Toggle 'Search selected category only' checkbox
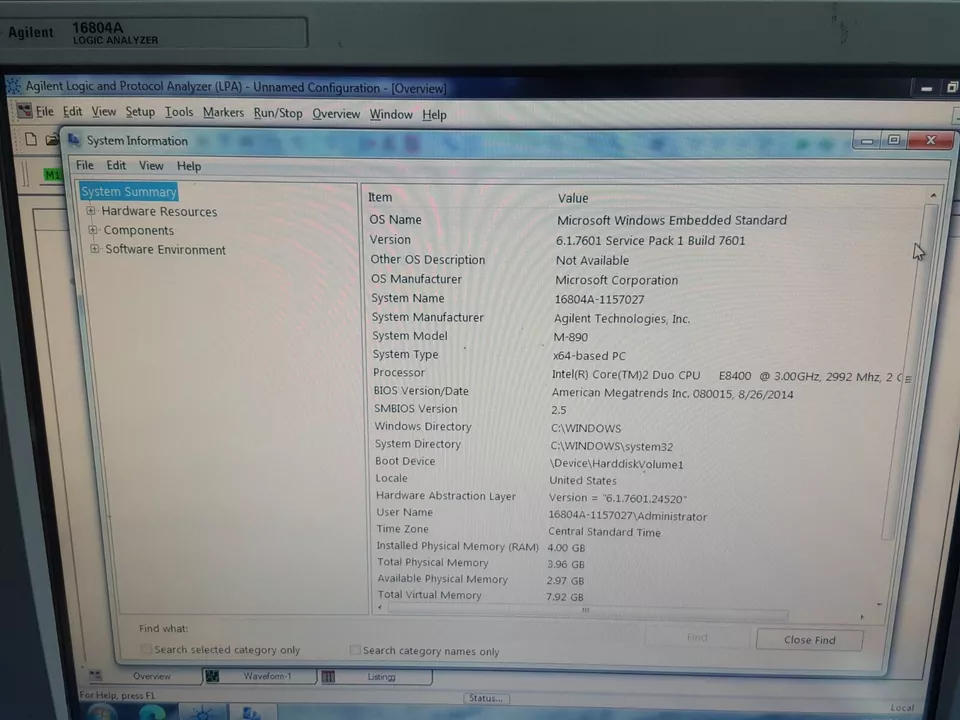Image resolution: width=960 pixels, height=720 pixels. coord(146,649)
